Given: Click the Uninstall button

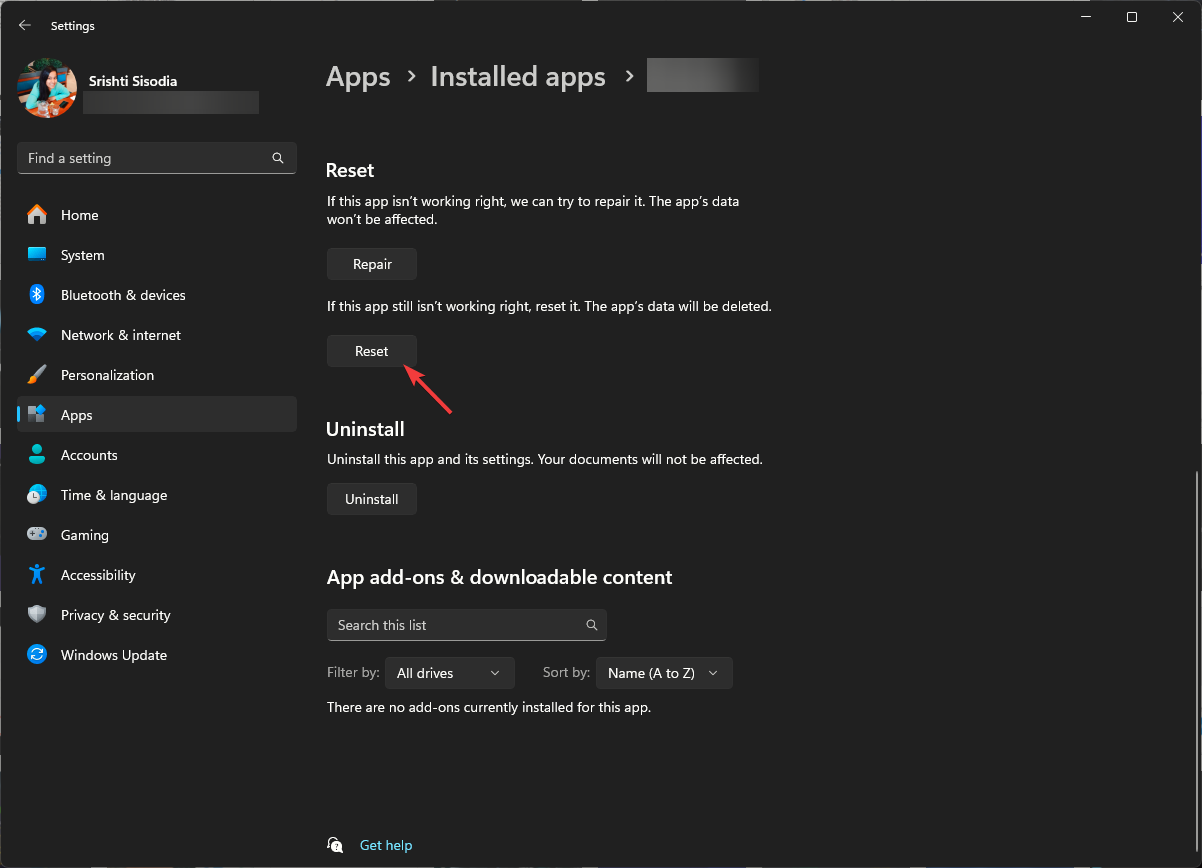Looking at the screenshot, I should 372,499.
